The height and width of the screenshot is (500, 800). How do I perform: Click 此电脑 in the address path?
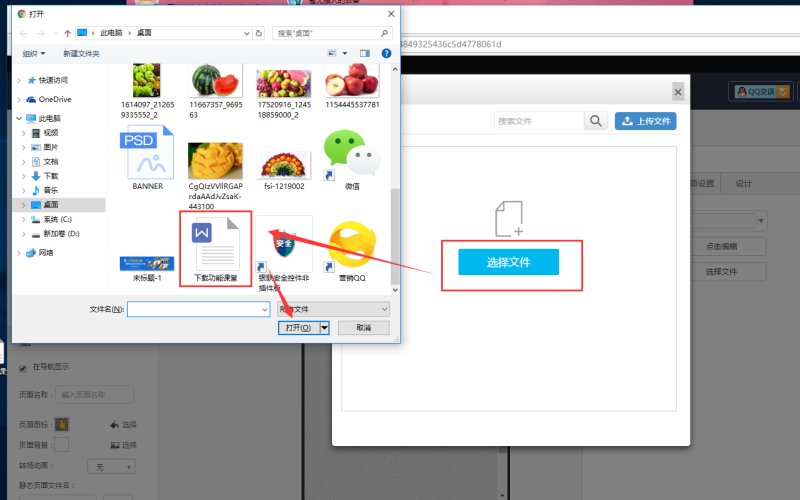(x=111, y=33)
